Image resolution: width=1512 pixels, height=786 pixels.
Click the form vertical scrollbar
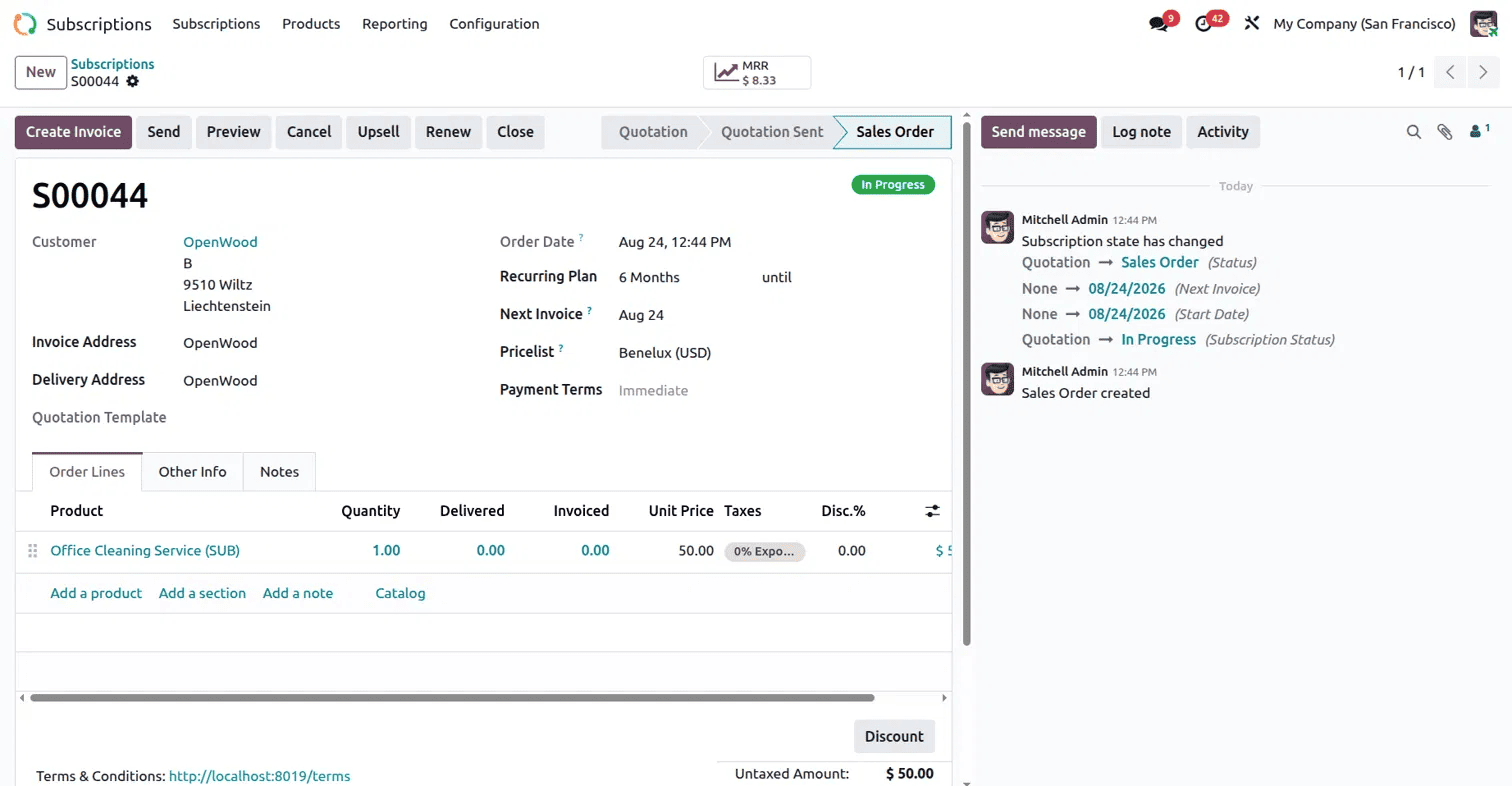(x=966, y=385)
